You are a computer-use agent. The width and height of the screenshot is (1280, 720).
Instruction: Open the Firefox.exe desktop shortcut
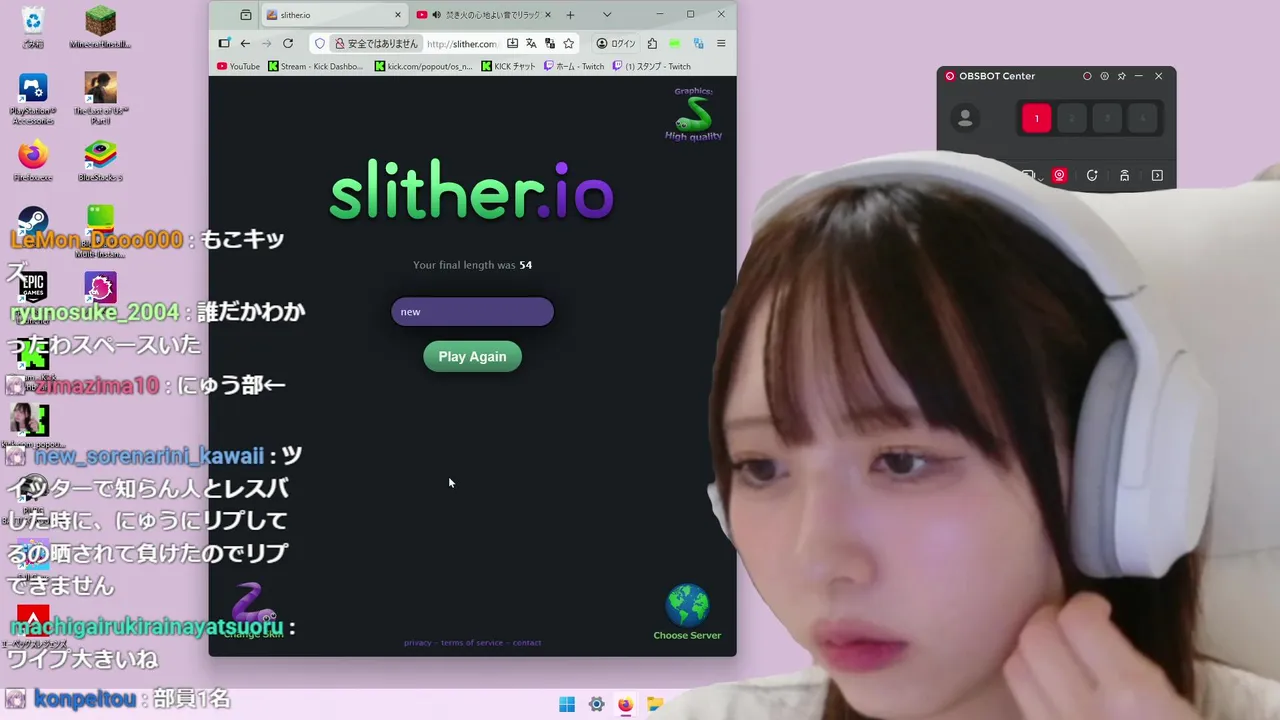click(x=33, y=160)
